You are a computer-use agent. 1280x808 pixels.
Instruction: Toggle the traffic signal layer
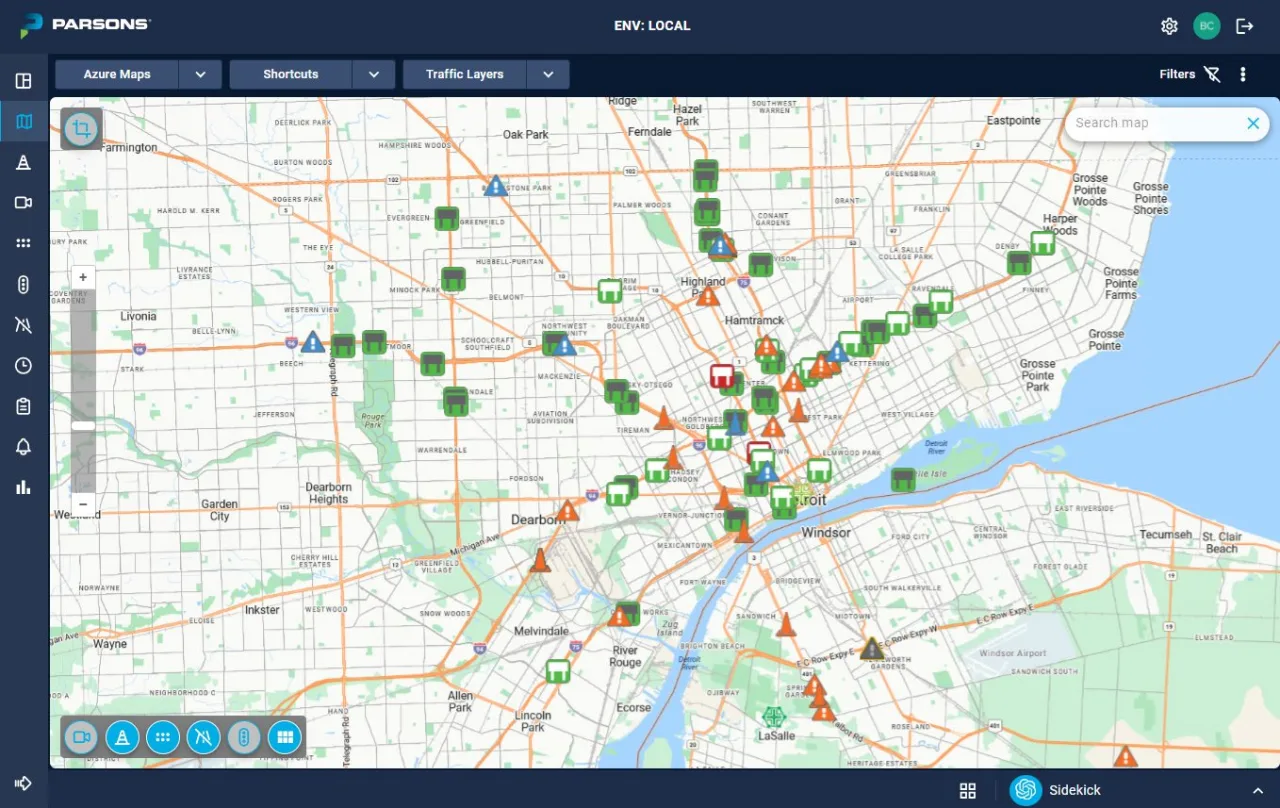[x=244, y=738]
